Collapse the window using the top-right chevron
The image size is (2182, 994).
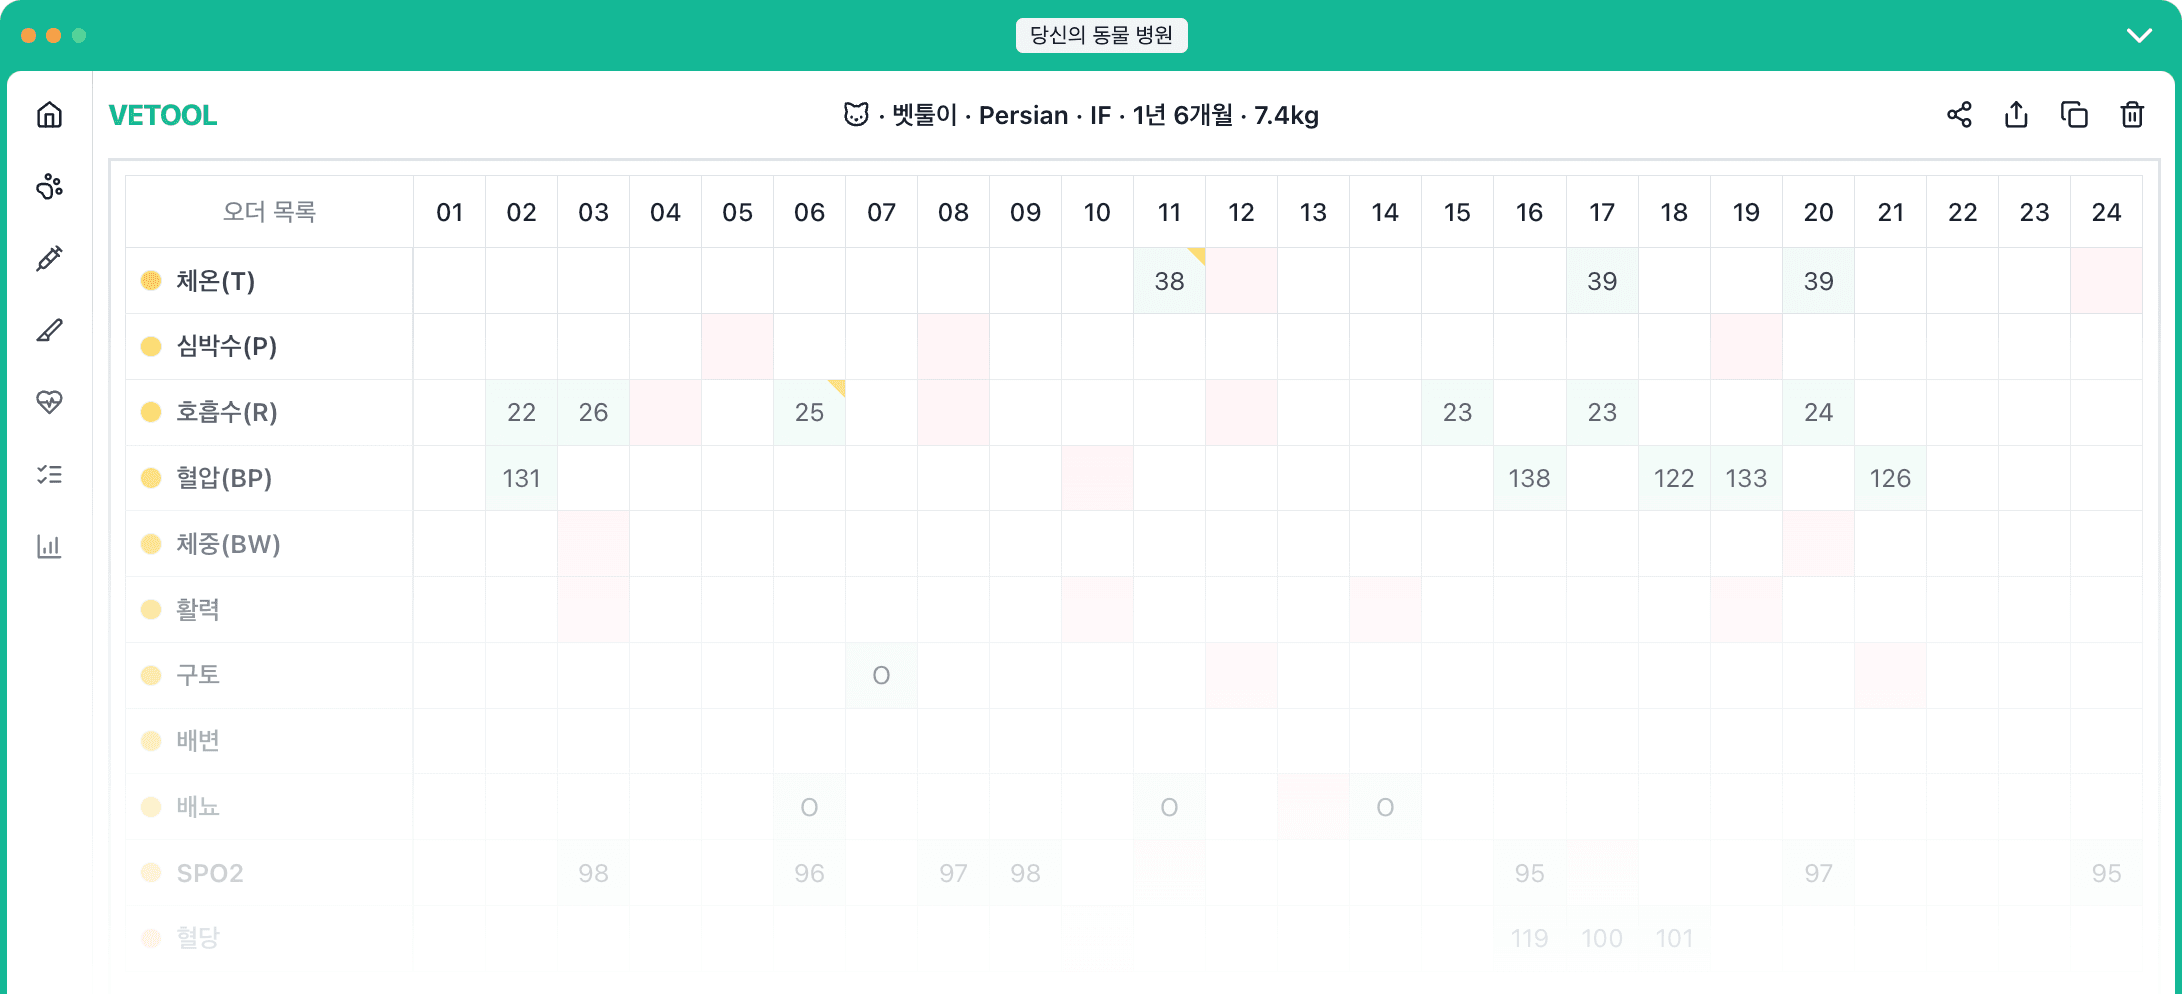[x=2139, y=35]
